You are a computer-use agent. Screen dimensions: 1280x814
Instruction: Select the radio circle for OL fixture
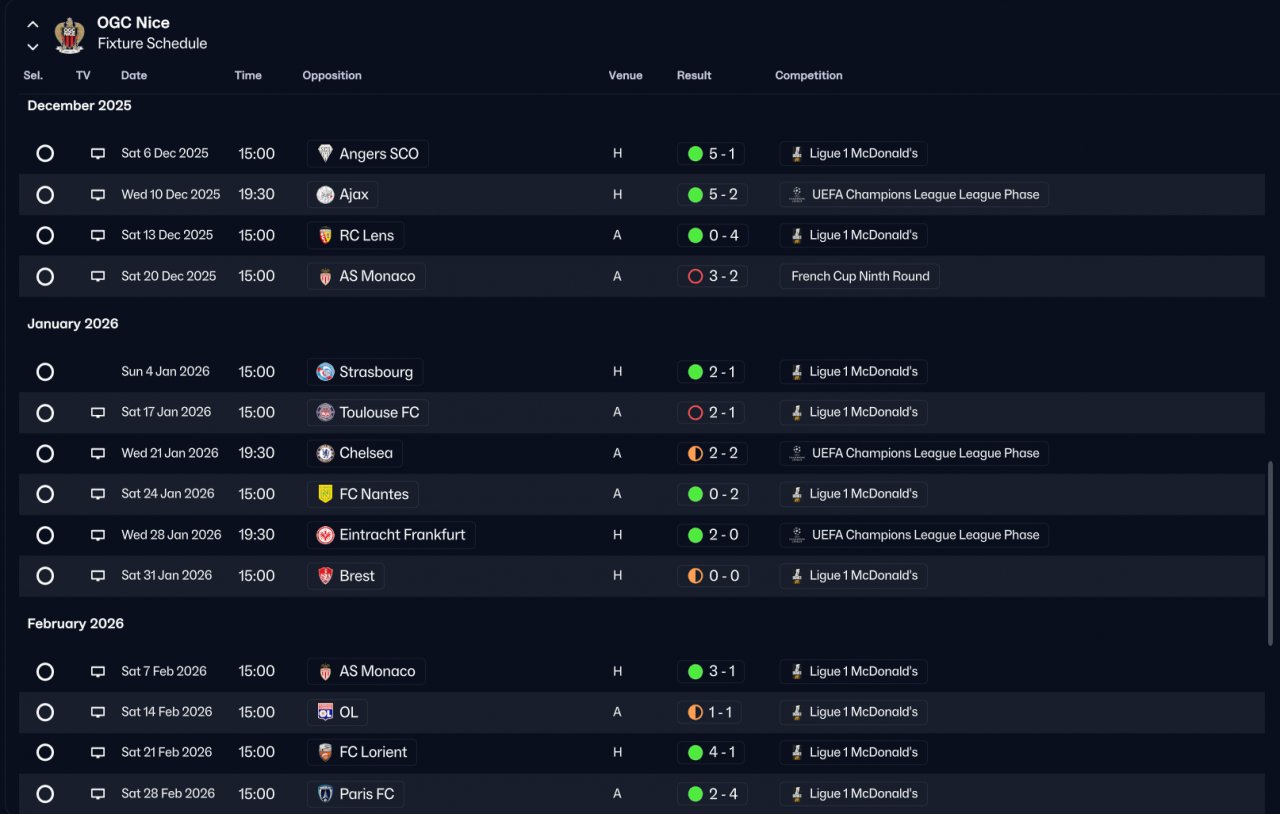[x=45, y=712]
